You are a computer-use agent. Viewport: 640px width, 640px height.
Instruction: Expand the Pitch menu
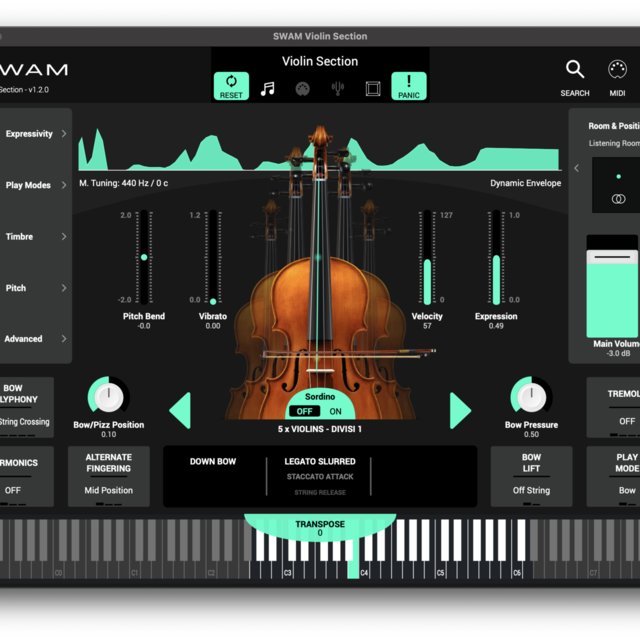coord(35,288)
